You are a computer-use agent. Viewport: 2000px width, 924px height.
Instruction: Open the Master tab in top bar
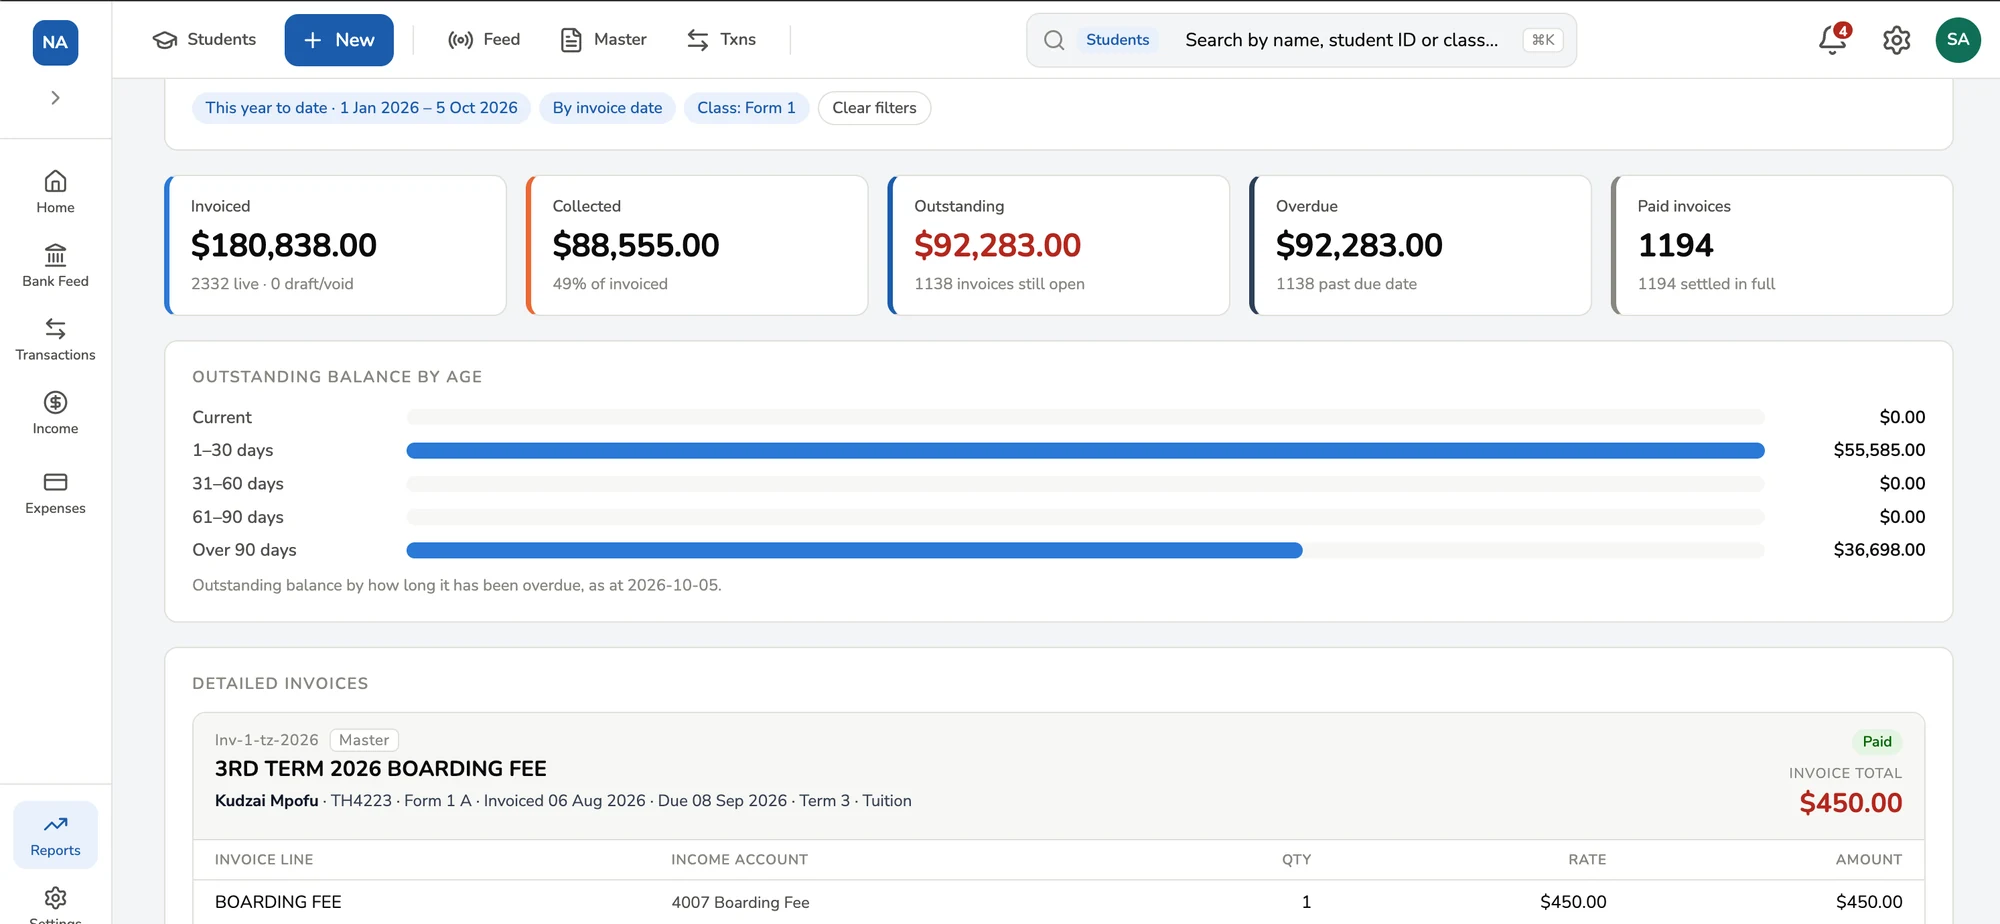coord(603,40)
